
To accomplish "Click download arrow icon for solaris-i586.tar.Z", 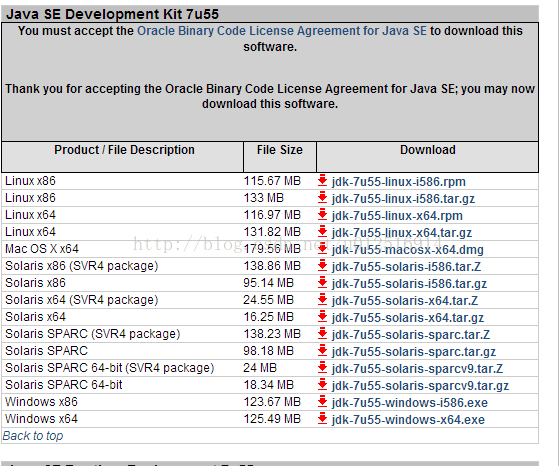I will (322, 266).
